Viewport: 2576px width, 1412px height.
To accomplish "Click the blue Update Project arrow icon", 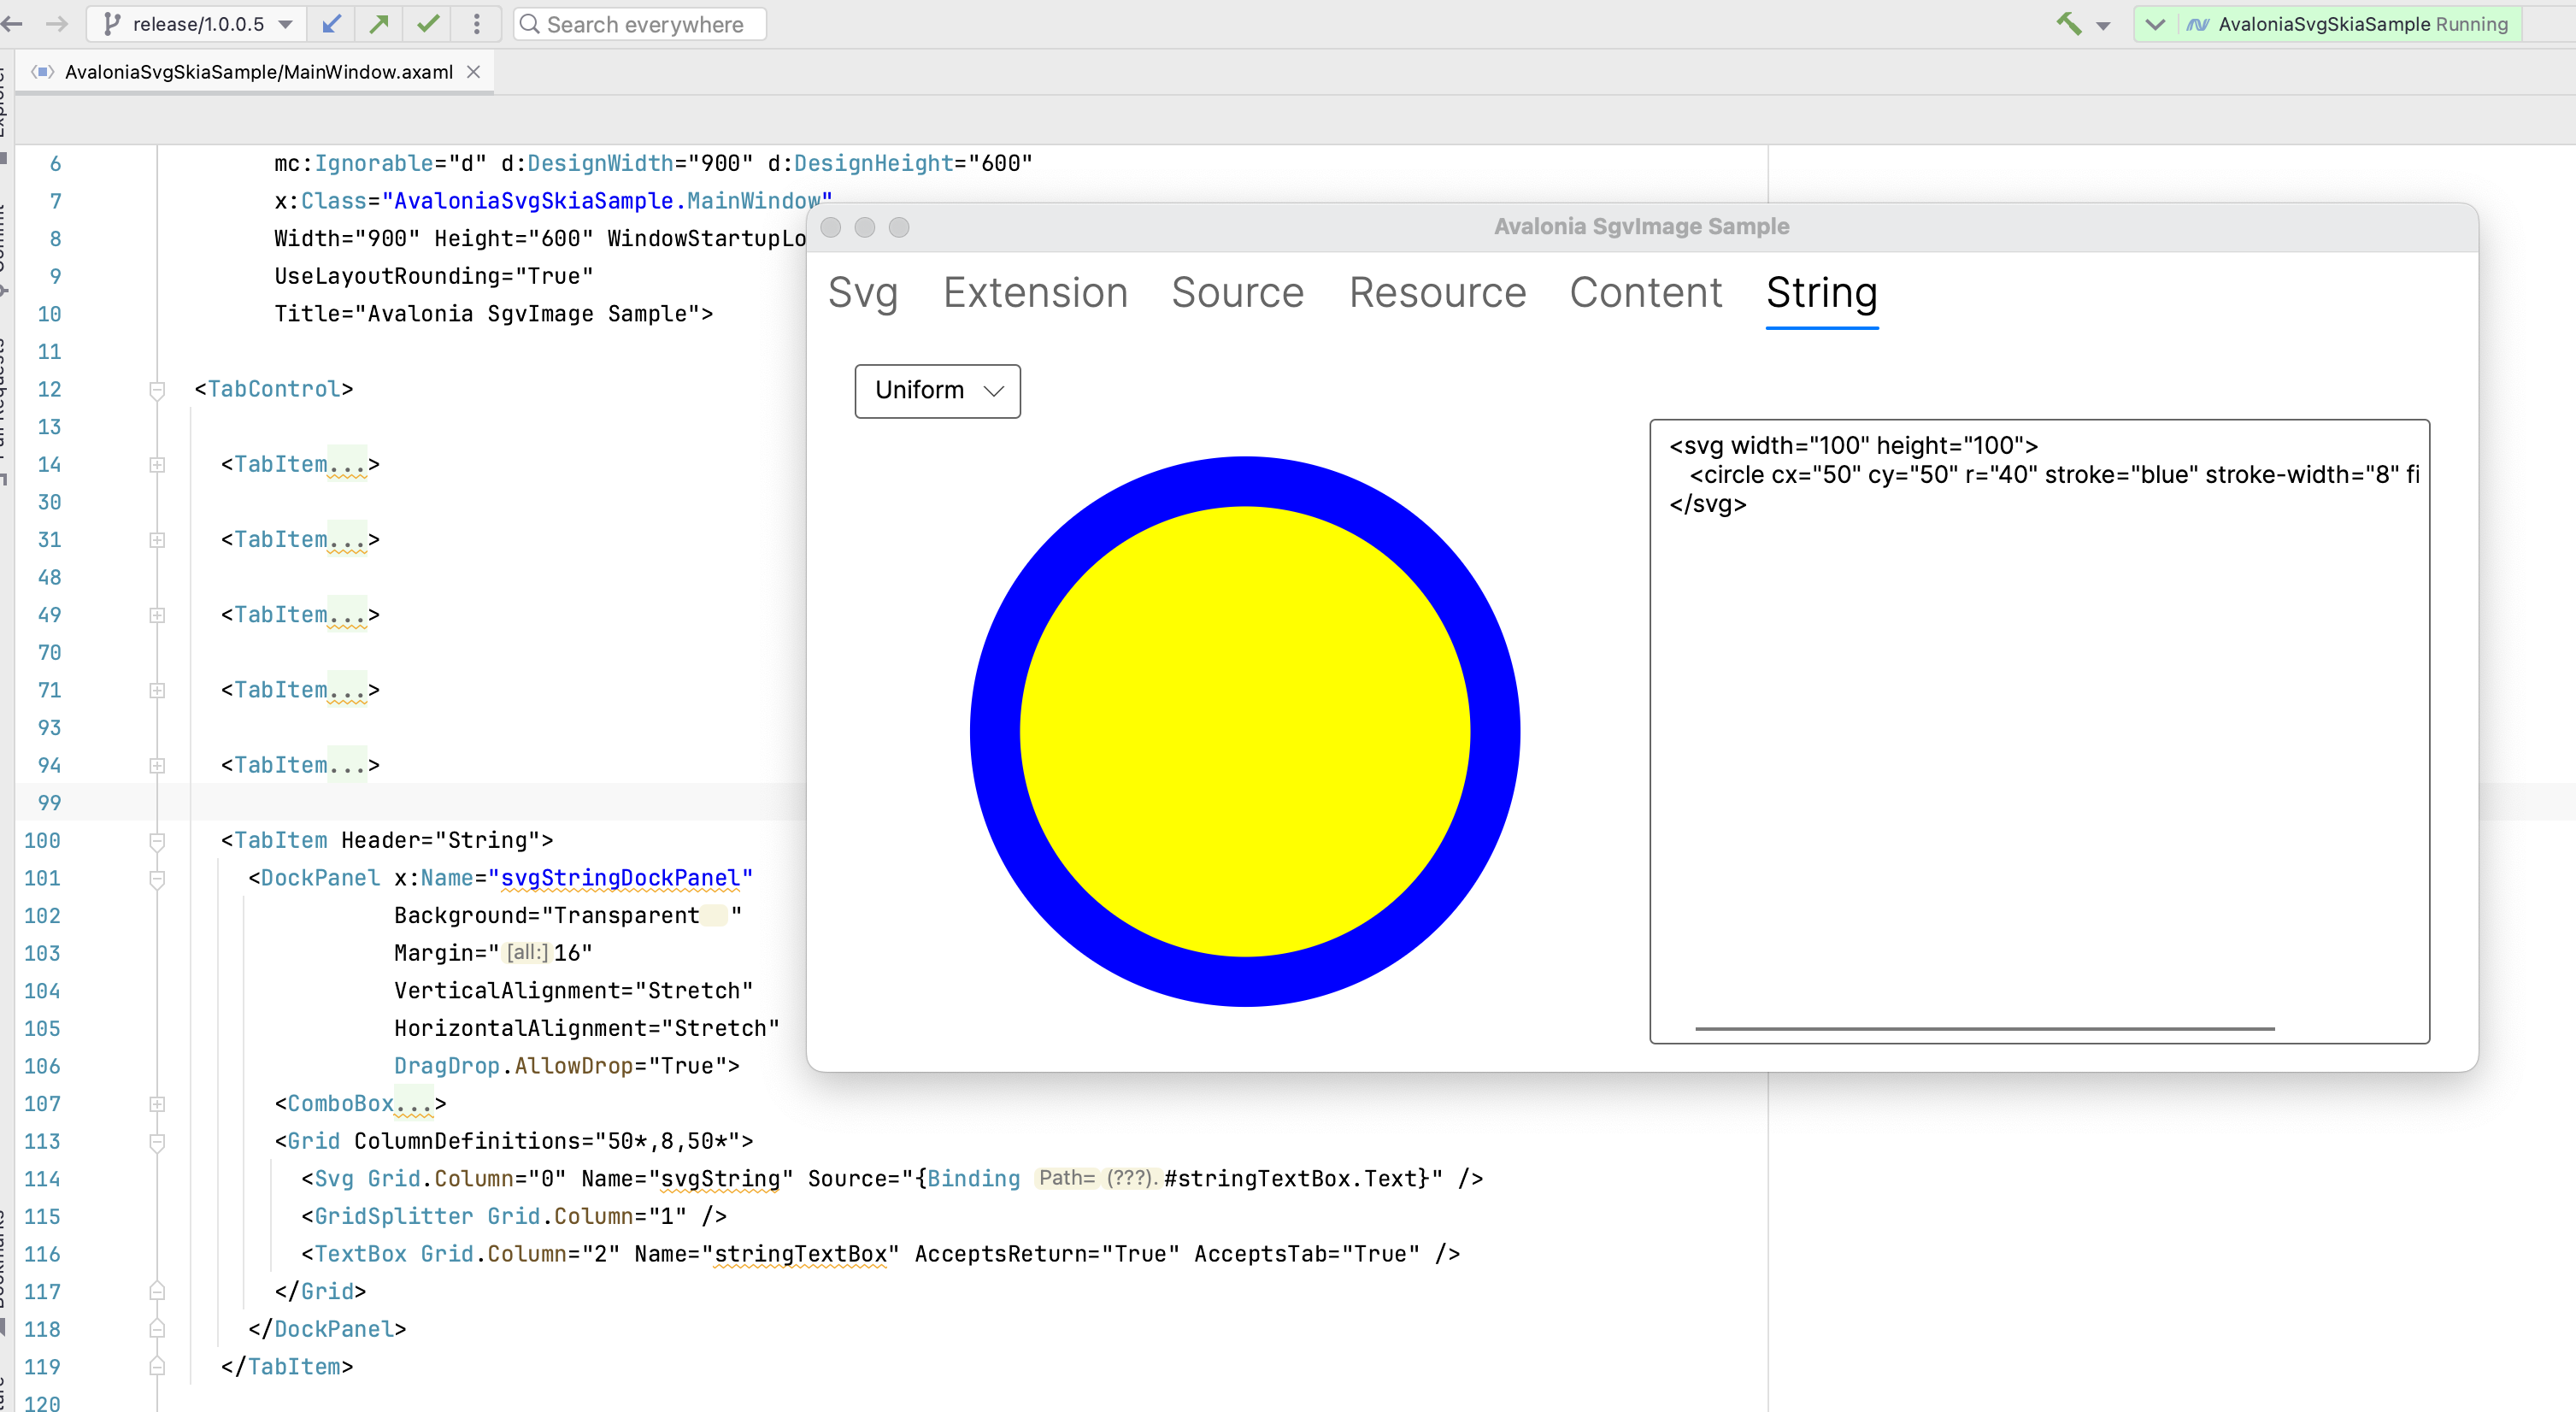I will point(332,24).
